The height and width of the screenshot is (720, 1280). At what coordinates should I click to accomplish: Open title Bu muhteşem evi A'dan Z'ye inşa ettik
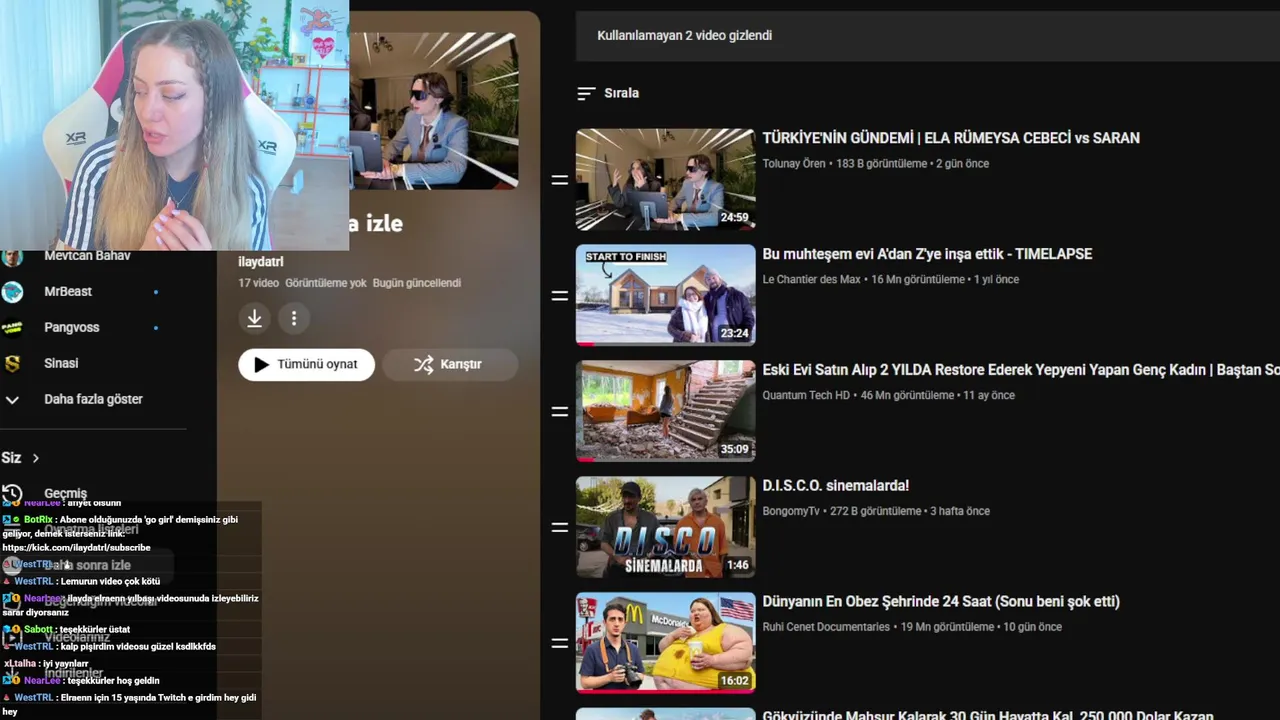click(x=927, y=254)
